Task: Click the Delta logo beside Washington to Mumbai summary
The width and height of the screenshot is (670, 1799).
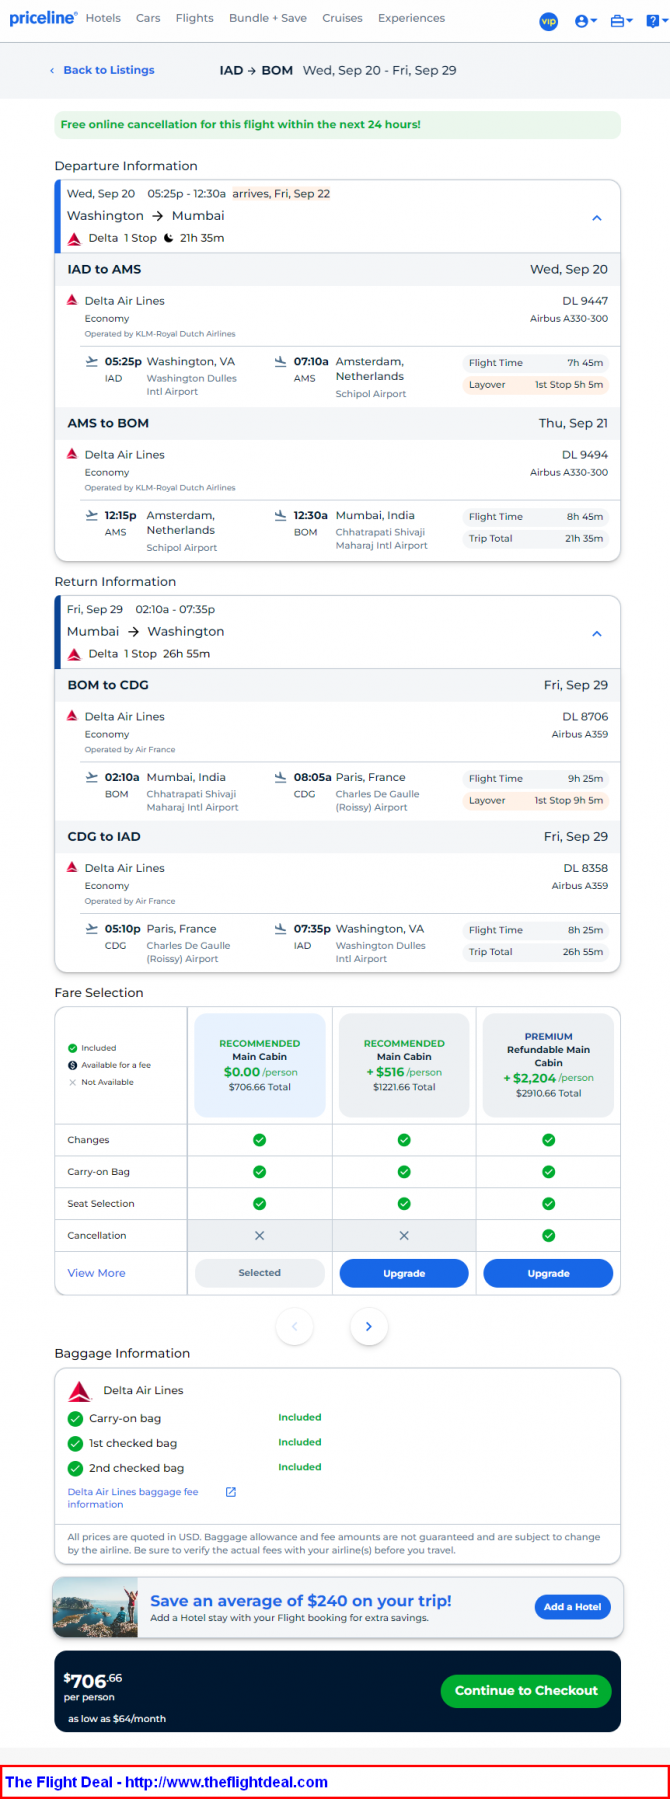Action: [x=74, y=239]
